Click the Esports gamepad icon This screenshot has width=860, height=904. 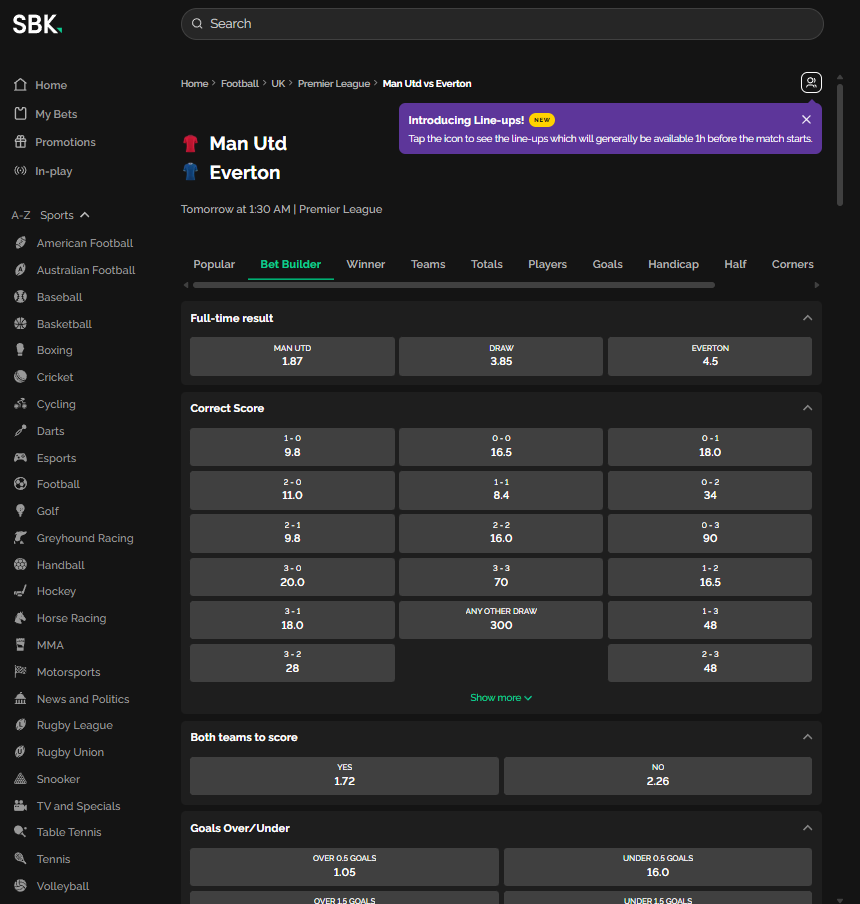point(20,458)
